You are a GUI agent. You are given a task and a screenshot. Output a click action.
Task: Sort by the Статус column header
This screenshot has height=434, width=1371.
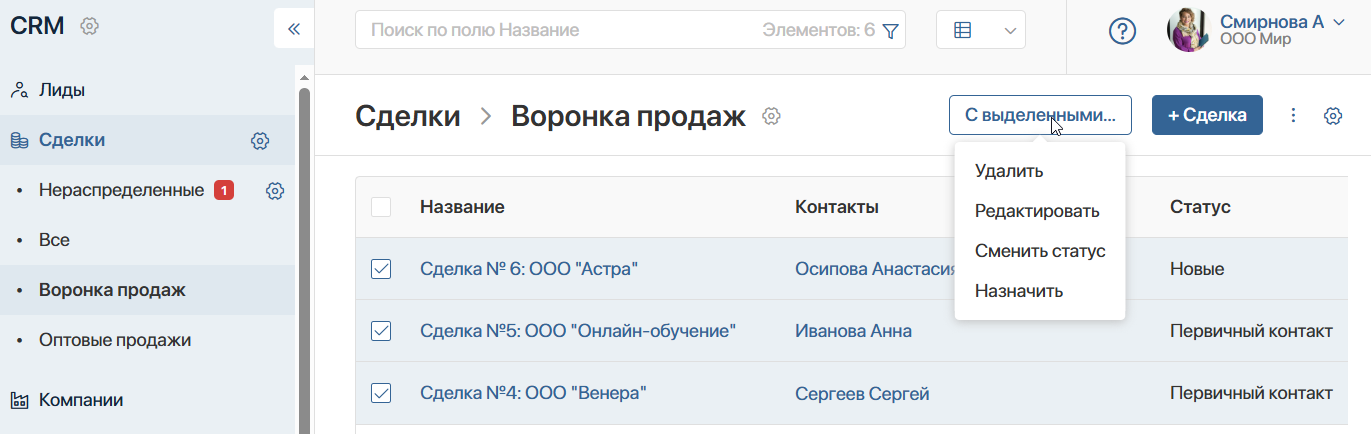[1200, 207]
